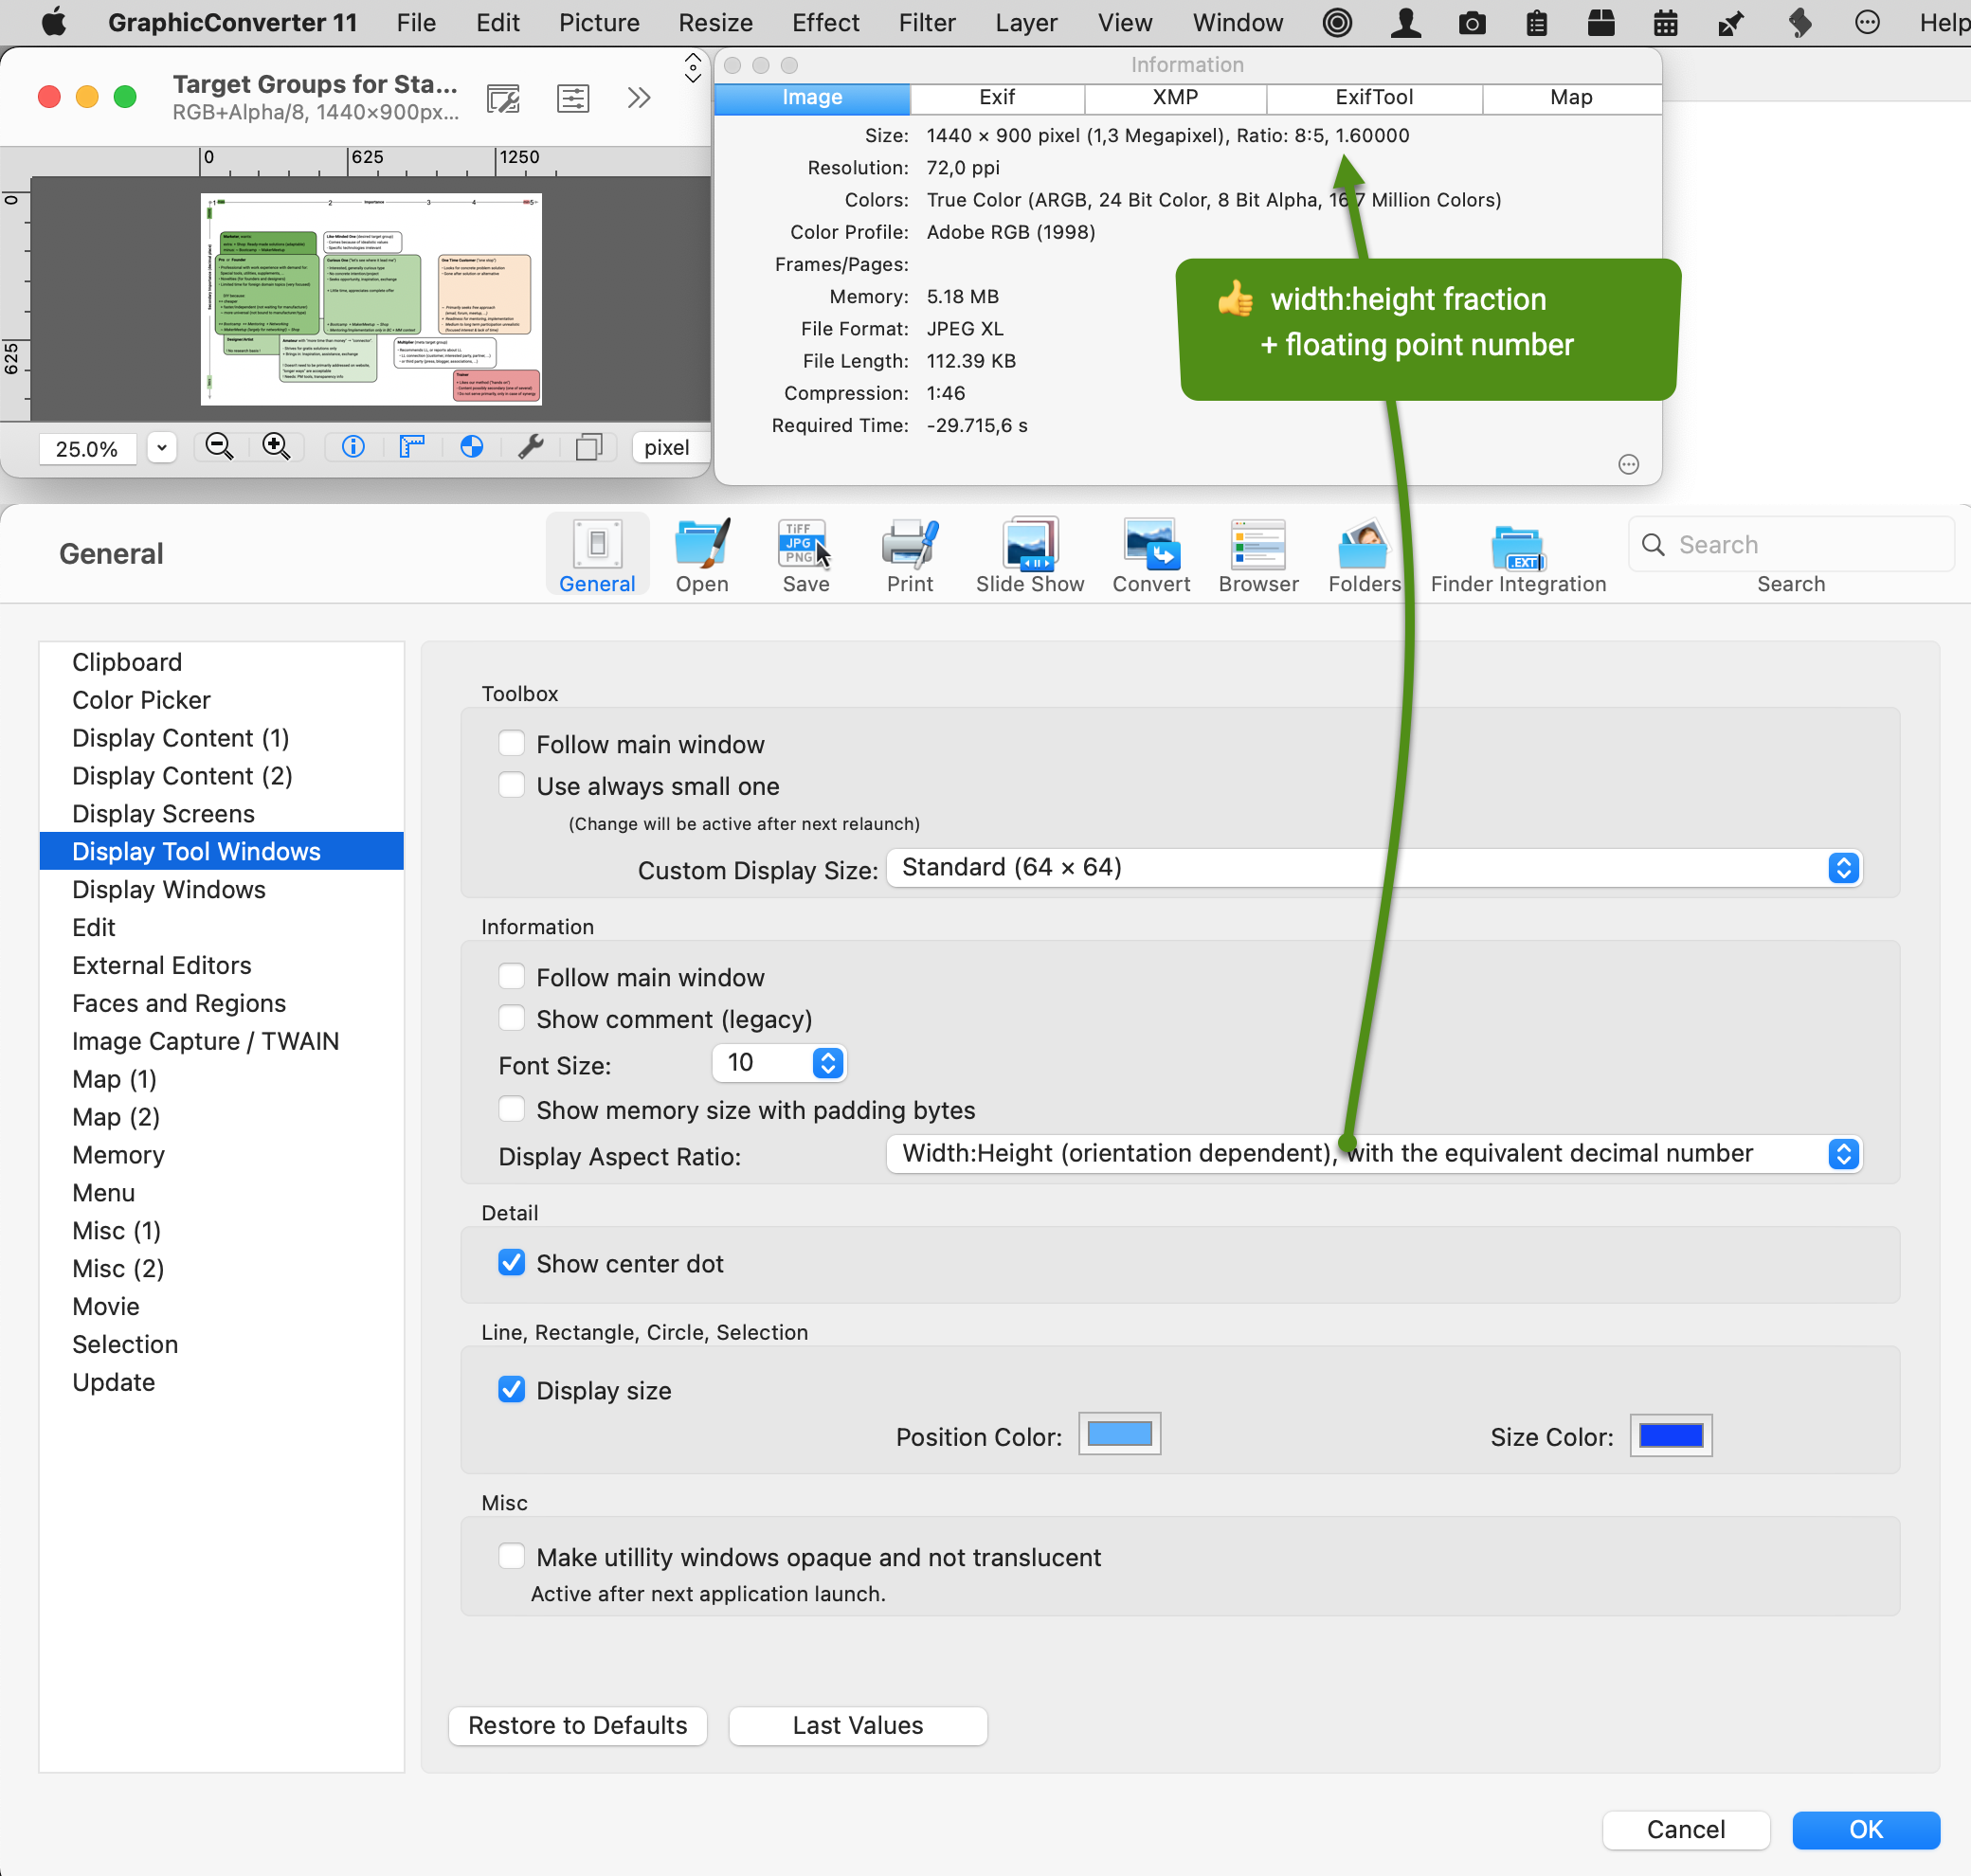Click the Position Color swatch
This screenshot has width=1971, height=1876.
(1119, 1434)
